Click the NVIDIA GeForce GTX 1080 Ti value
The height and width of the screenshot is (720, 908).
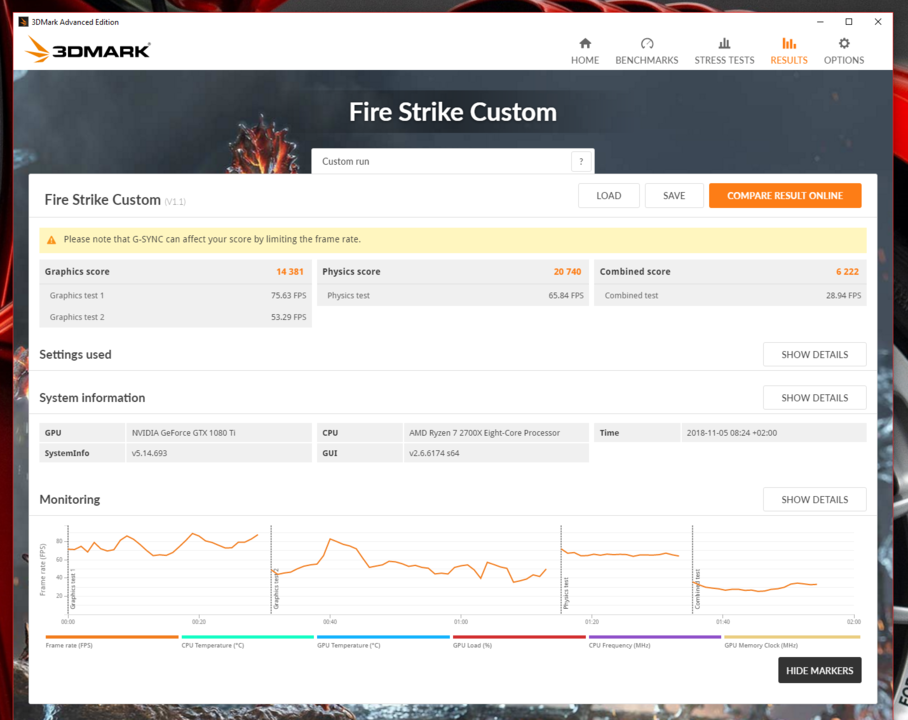point(184,433)
